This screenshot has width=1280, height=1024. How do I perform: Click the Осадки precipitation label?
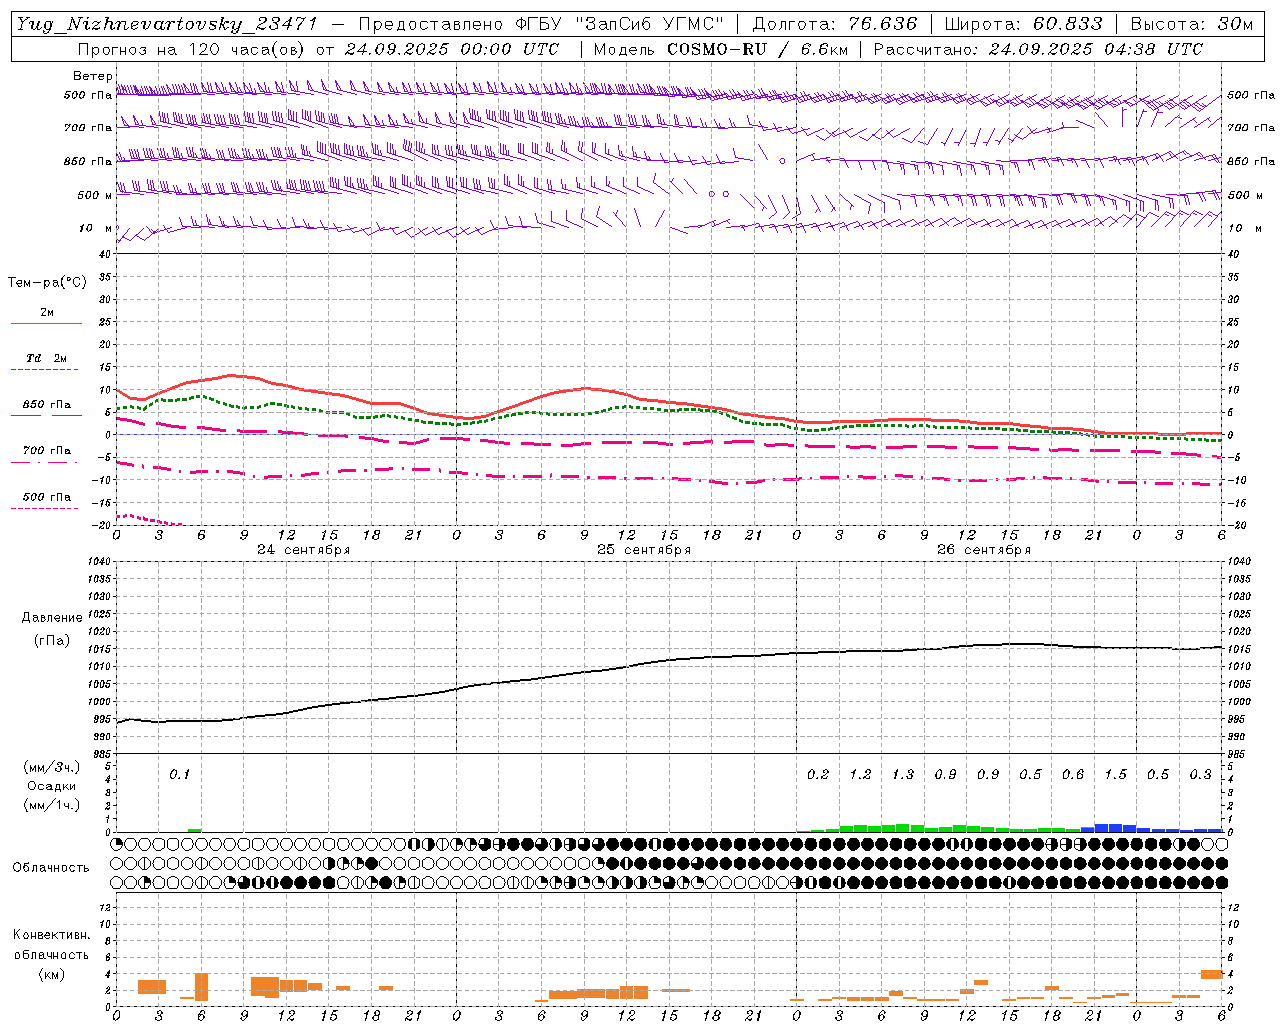pos(52,786)
